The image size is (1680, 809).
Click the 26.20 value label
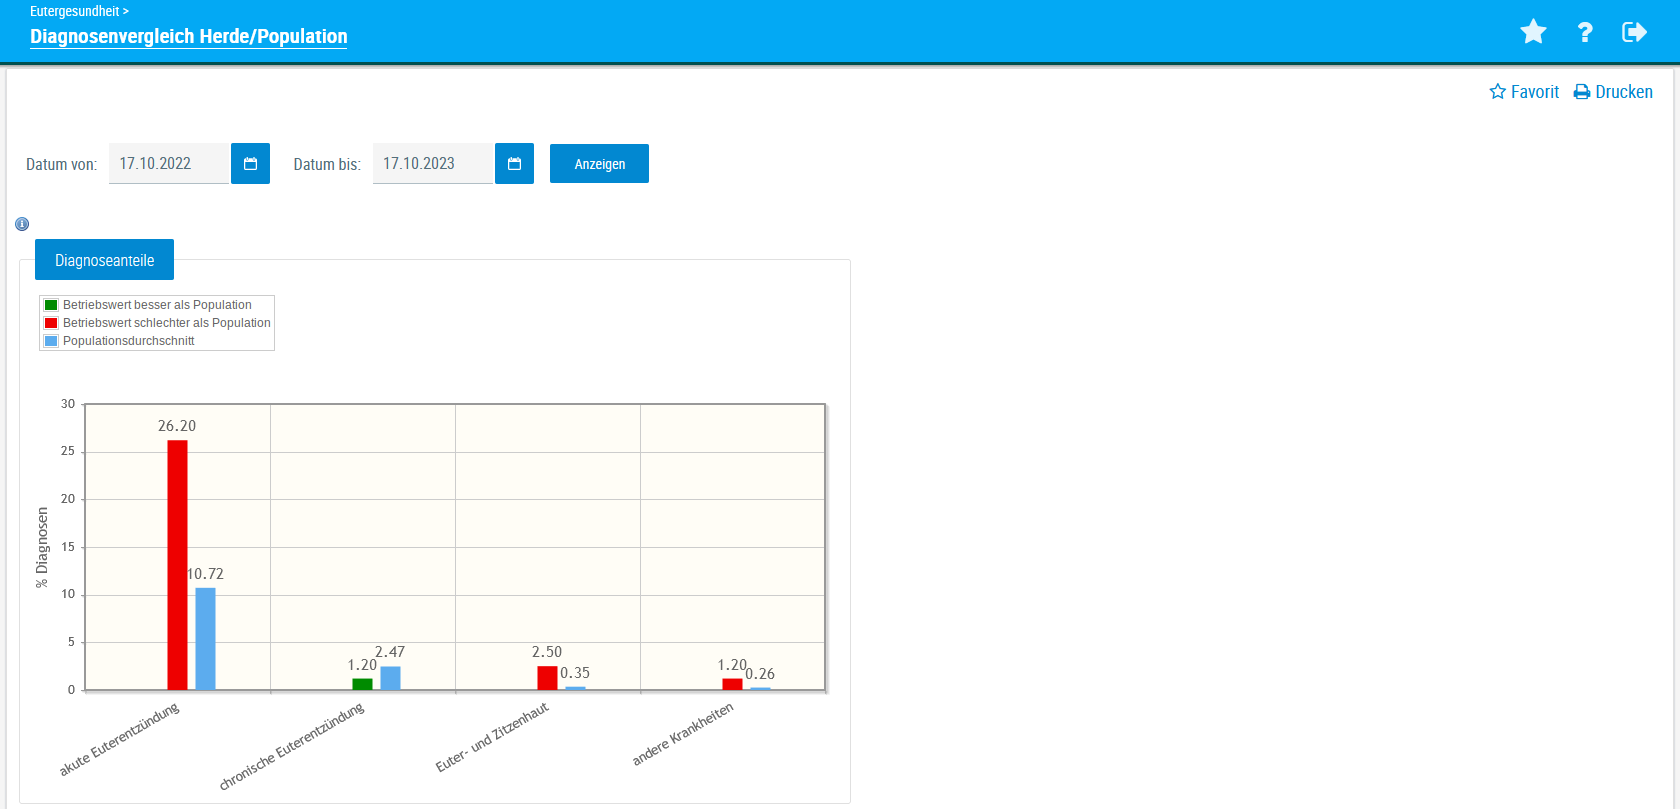click(177, 426)
